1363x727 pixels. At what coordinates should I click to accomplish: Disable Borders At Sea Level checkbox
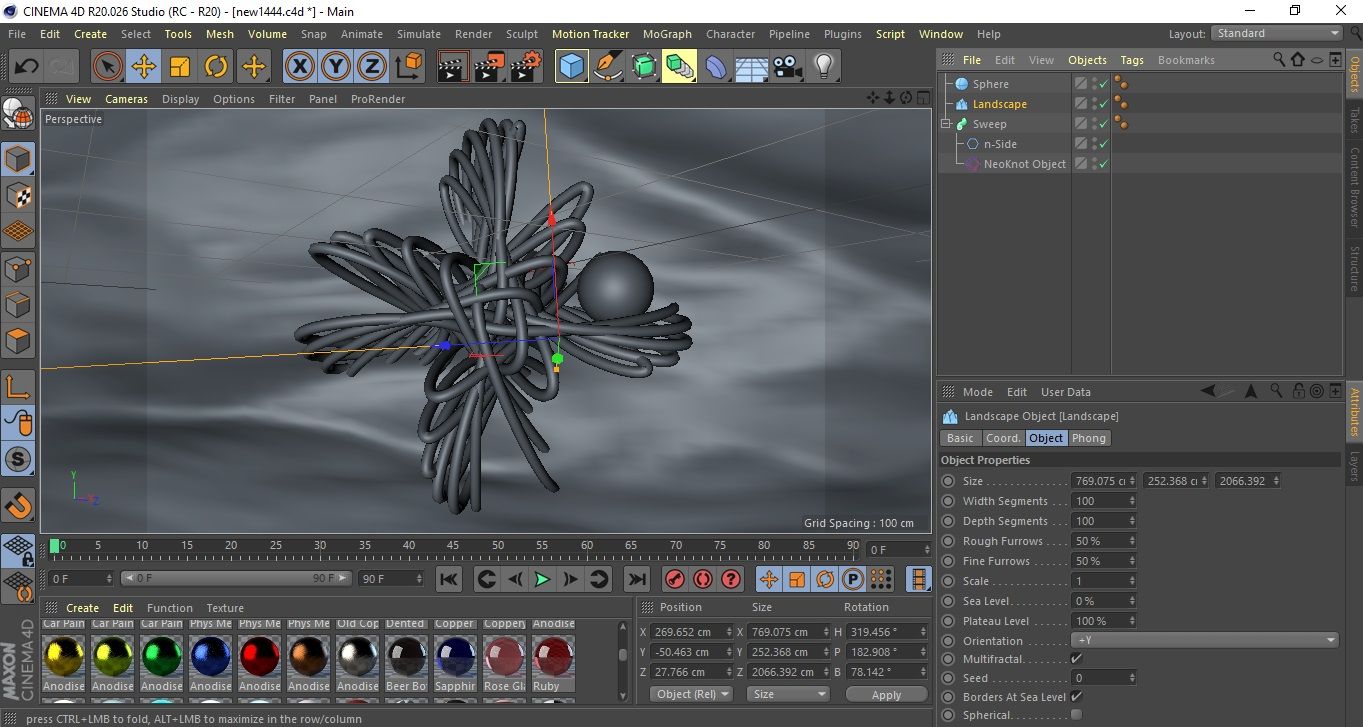(1076, 697)
